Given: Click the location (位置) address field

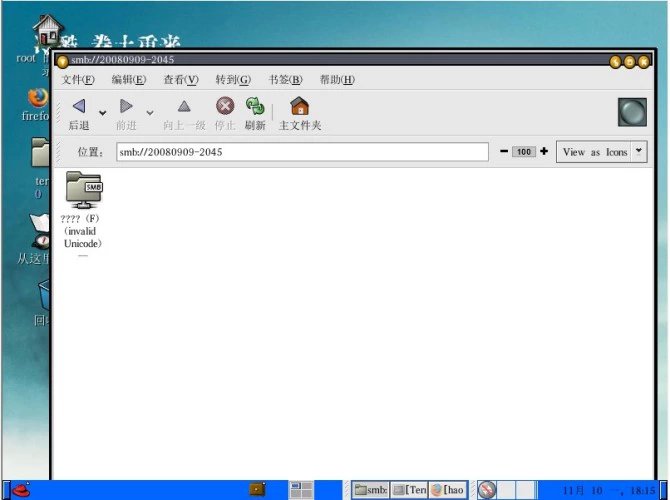Looking at the screenshot, I should tap(300, 152).
